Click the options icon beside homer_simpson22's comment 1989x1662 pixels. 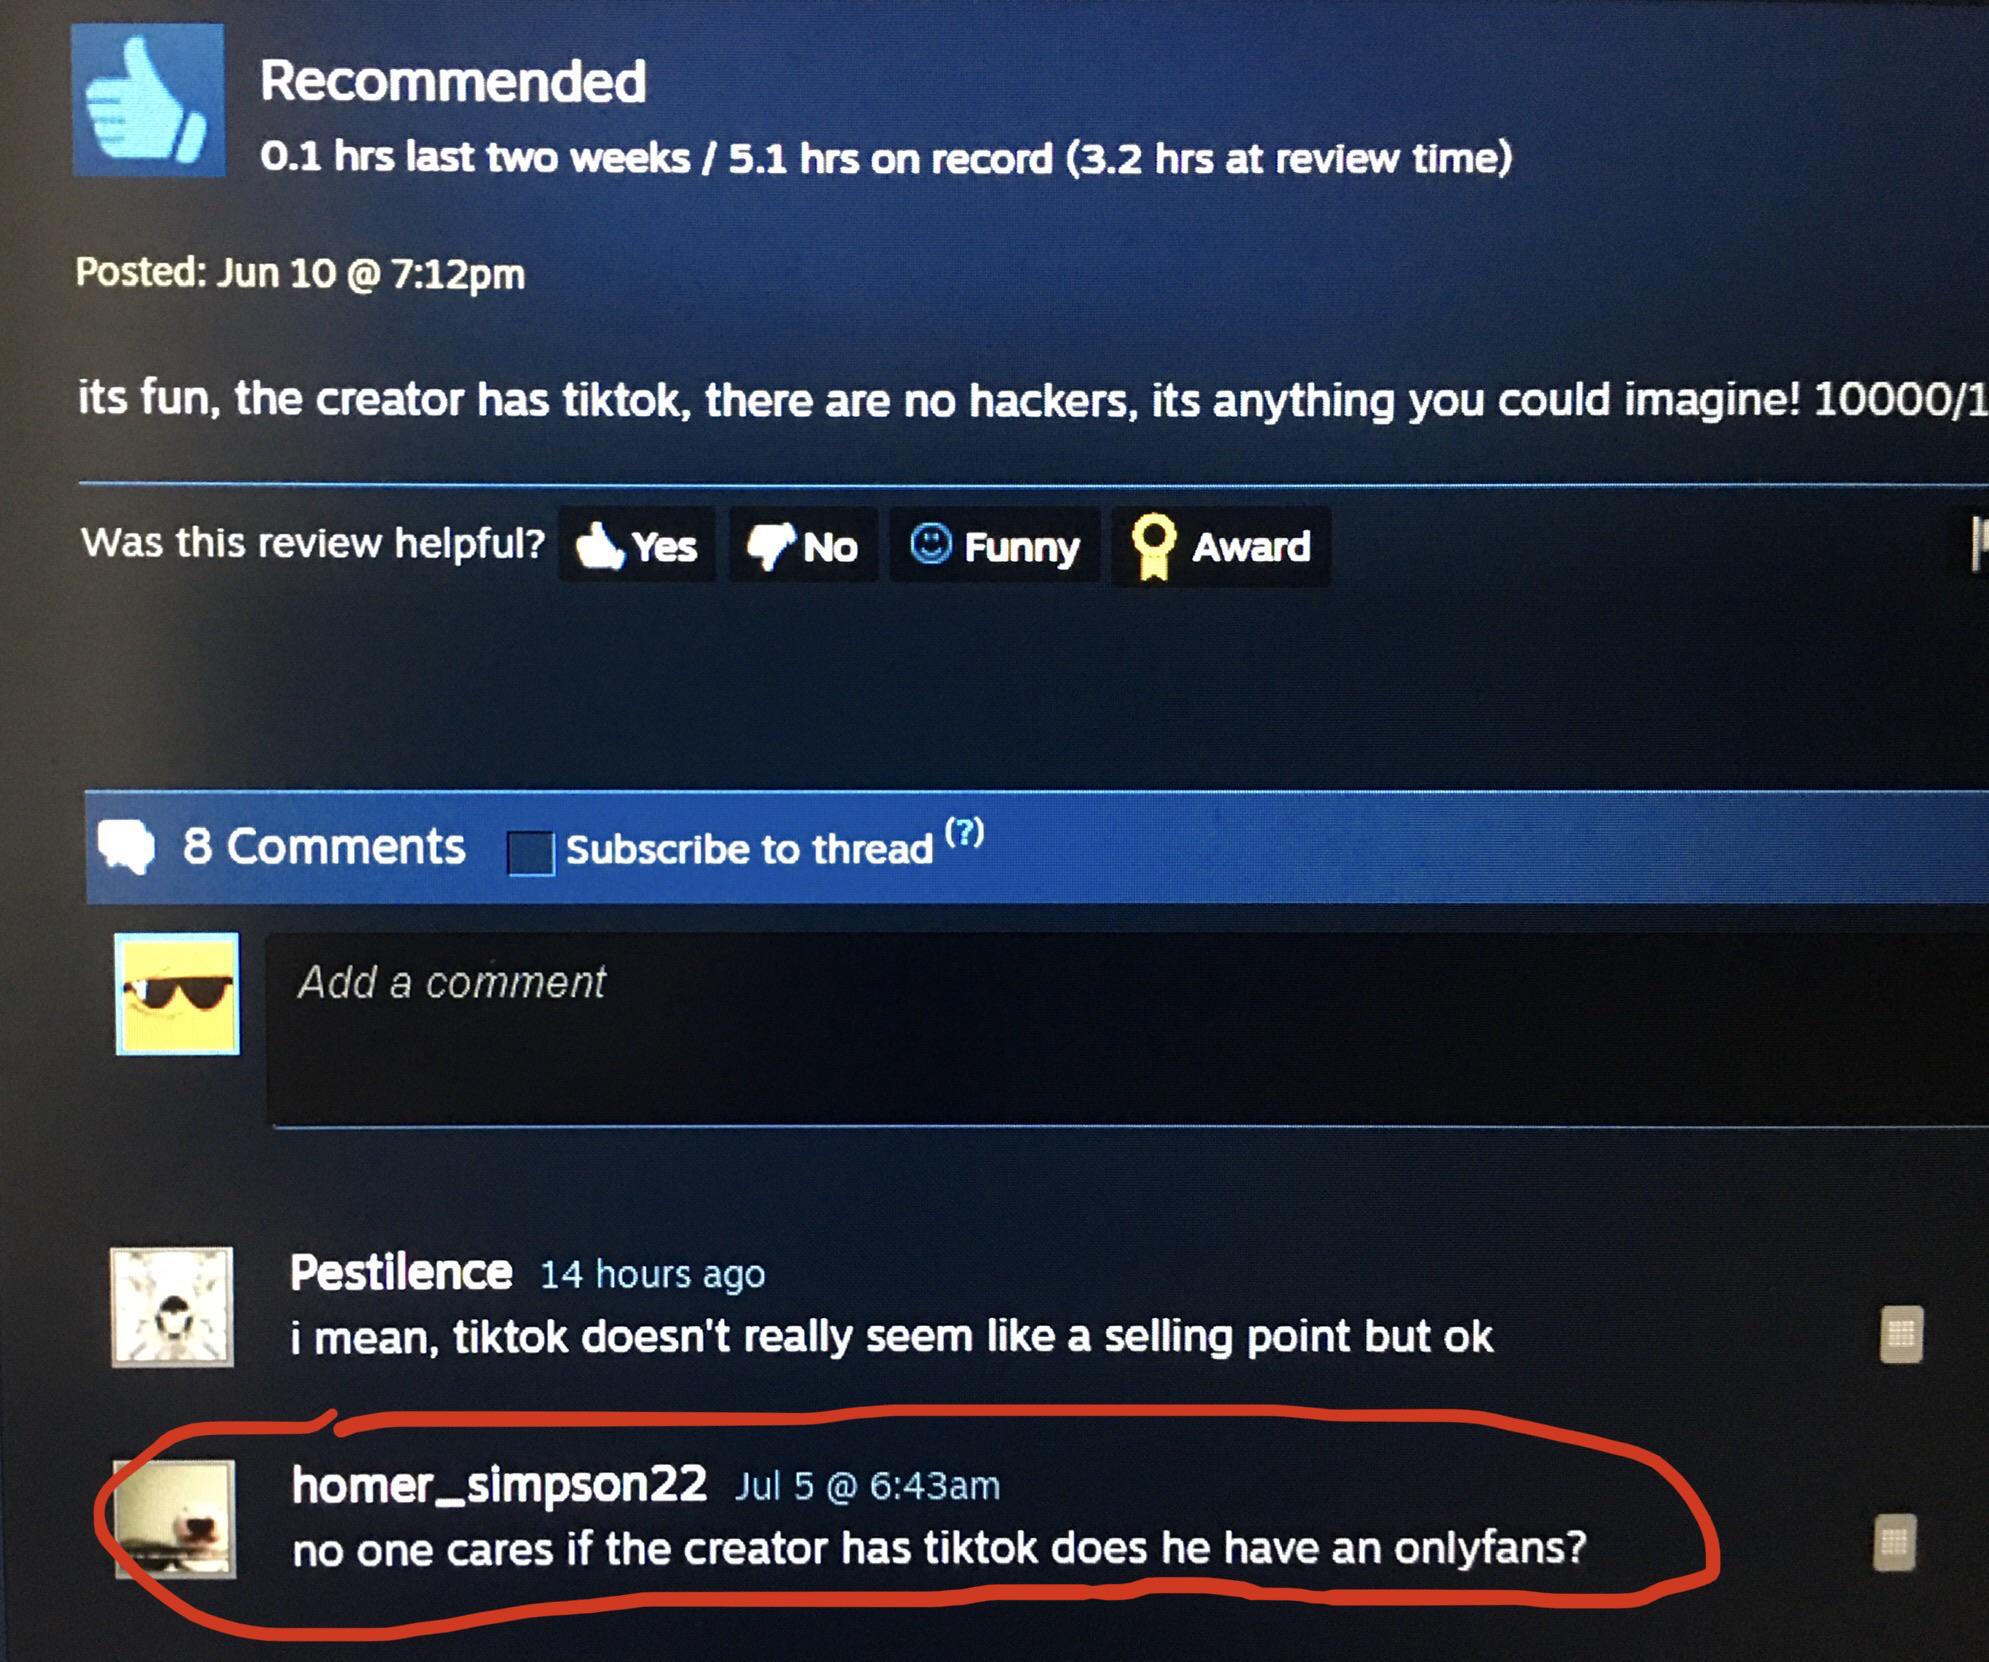[x=1894, y=1543]
